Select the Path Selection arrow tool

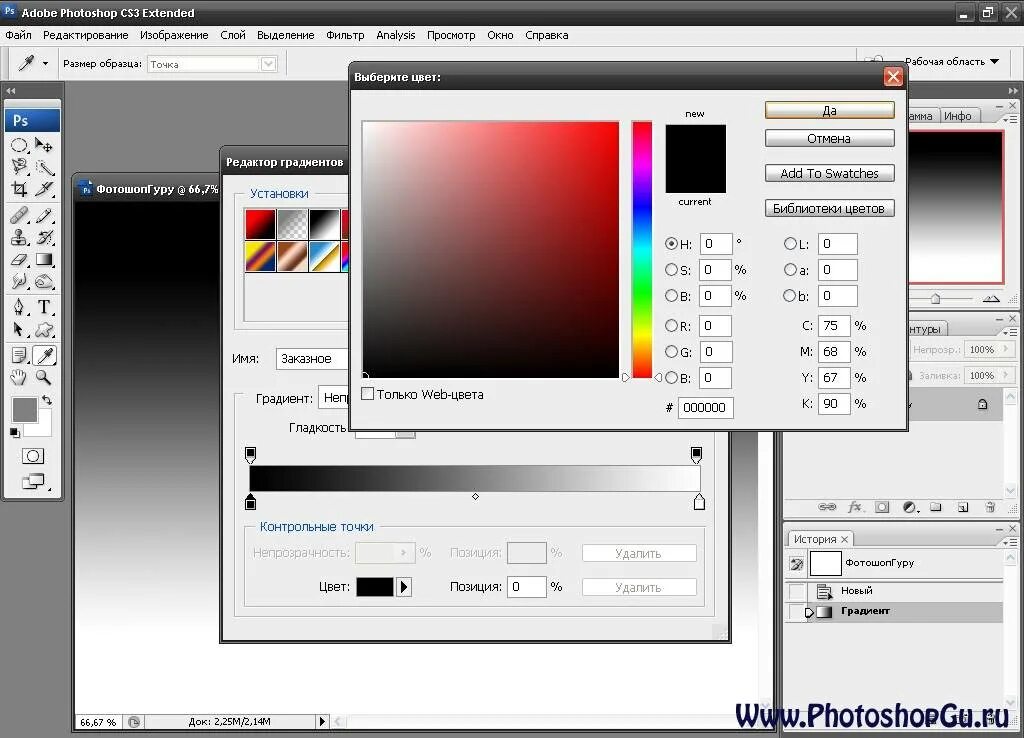point(19,329)
